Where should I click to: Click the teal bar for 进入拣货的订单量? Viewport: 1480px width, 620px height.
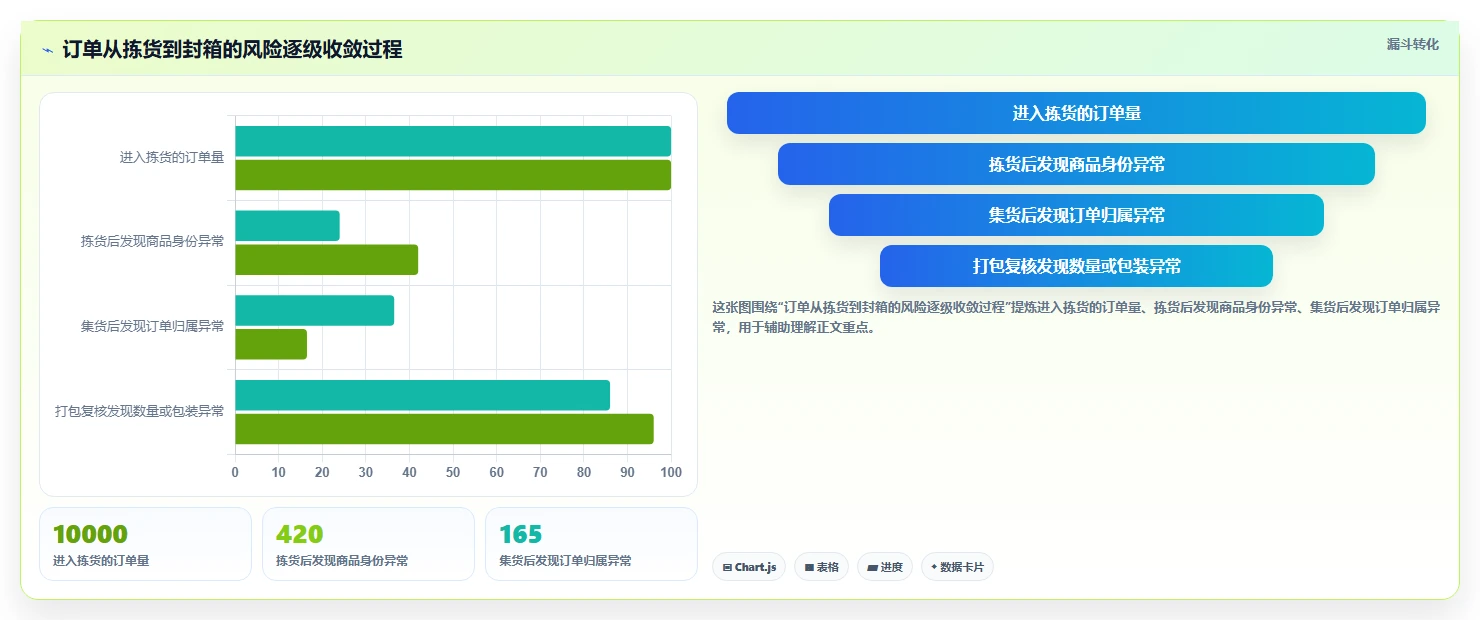point(453,141)
